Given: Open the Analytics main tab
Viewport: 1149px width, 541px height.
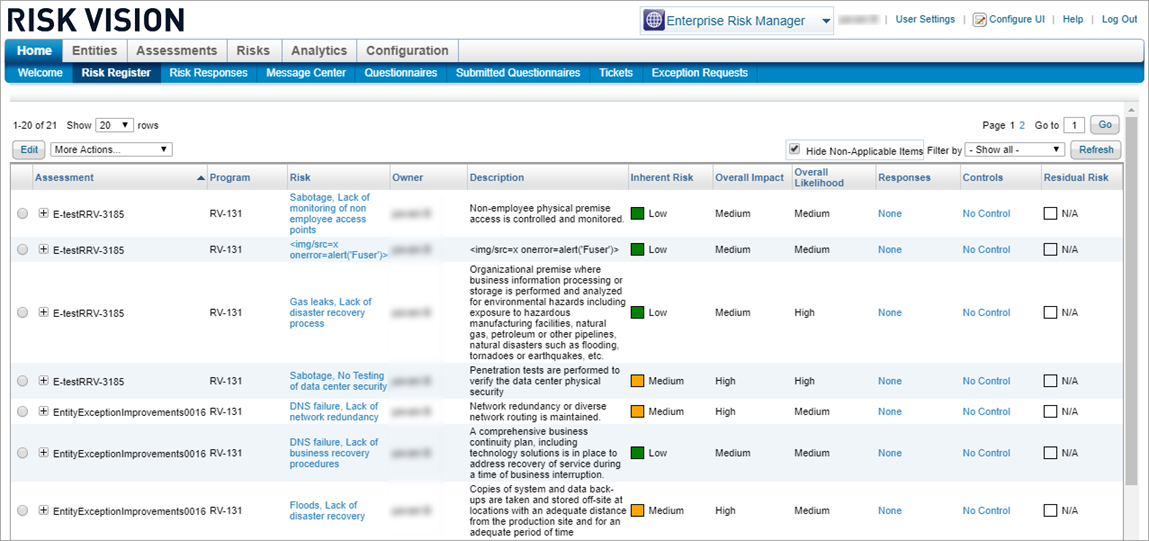Looking at the screenshot, I should pos(319,51).
